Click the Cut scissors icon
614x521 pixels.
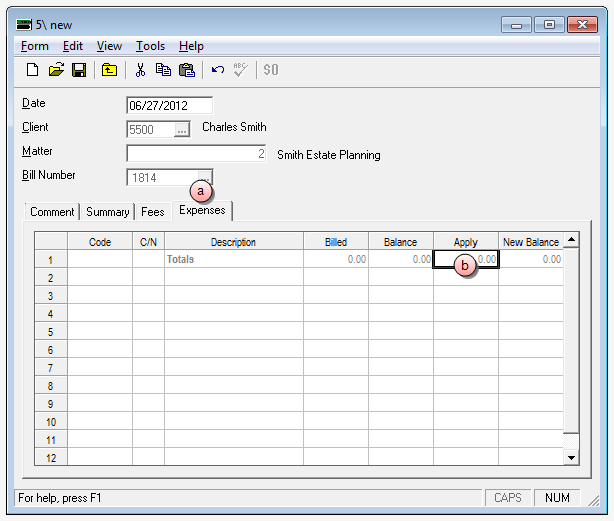click(x=140, y=70)
